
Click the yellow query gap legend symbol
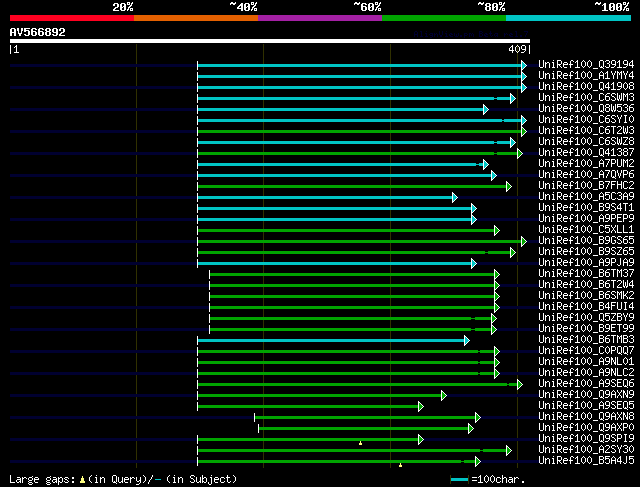pos(82,480)
